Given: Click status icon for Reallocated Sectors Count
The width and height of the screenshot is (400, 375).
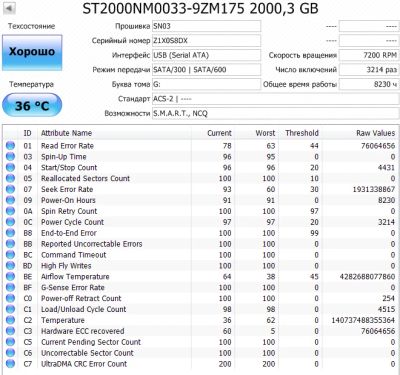Looking at the screenshot, I should coord(11,178).
